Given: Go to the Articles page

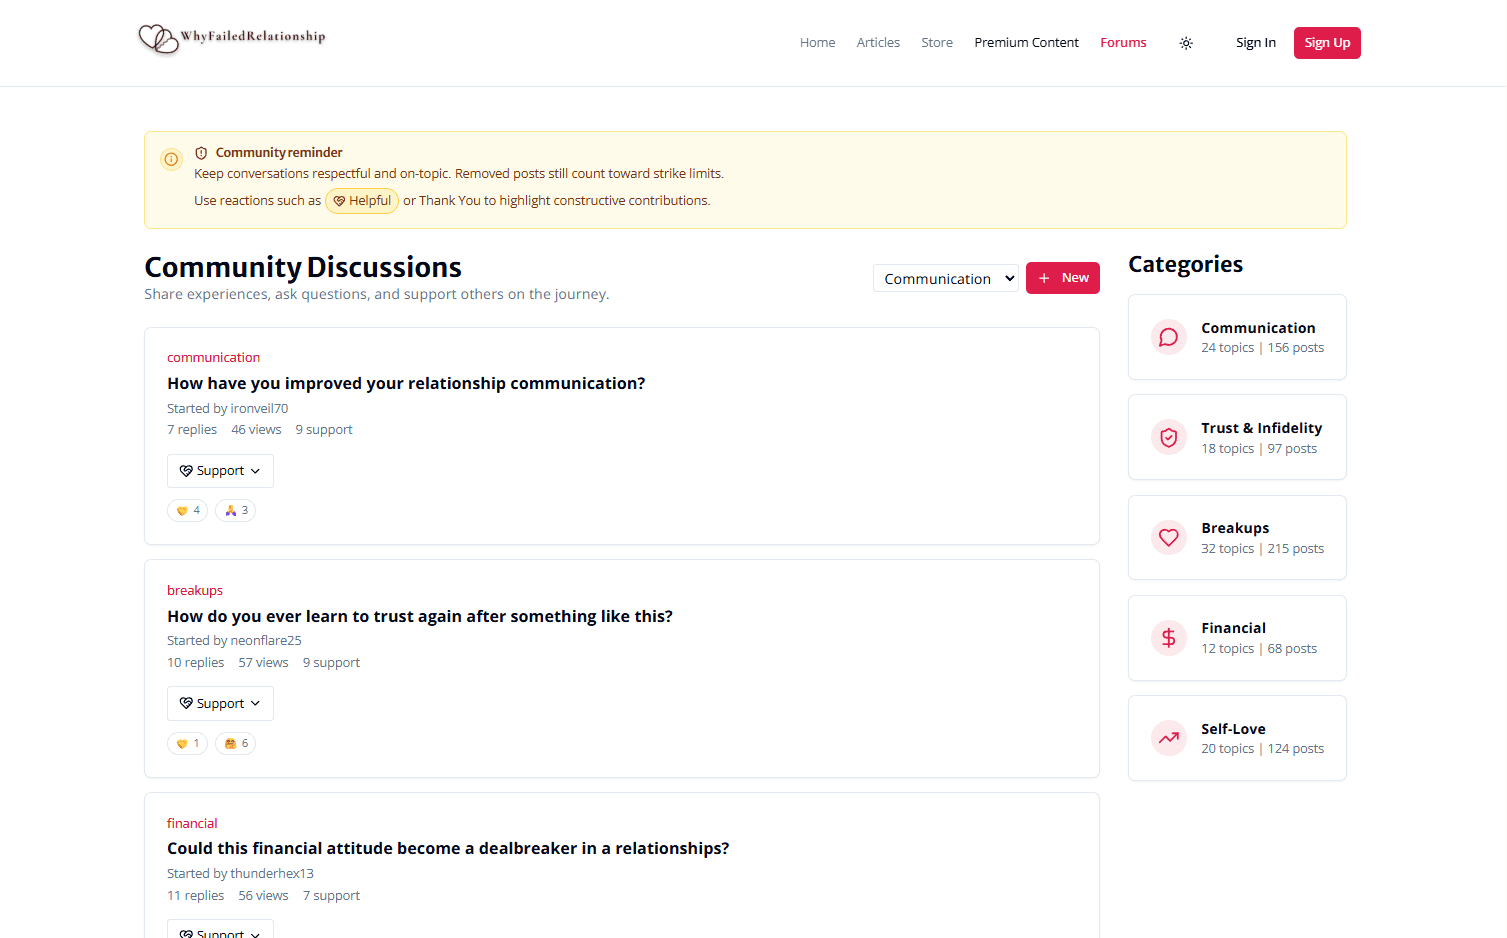Looking at the screenshot, I should (878, 43).
